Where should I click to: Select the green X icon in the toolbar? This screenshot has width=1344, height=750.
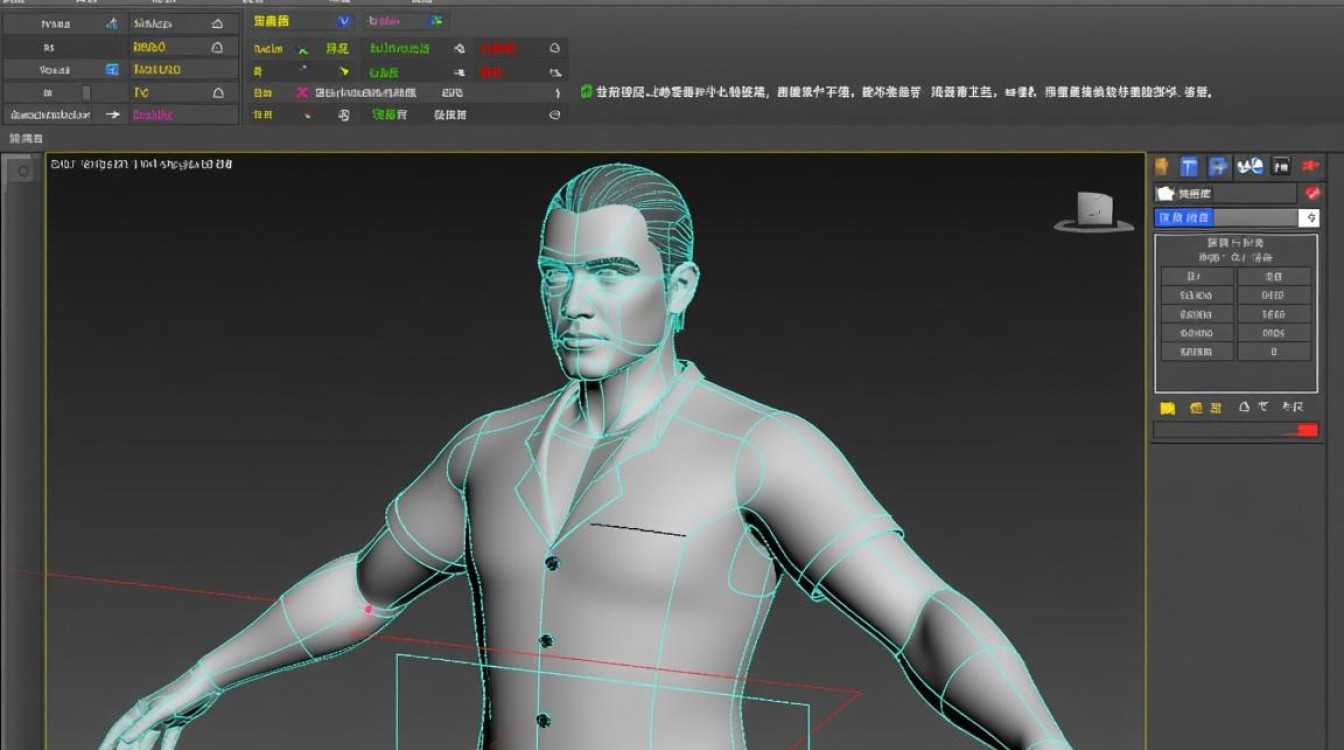tap(302, 49)
